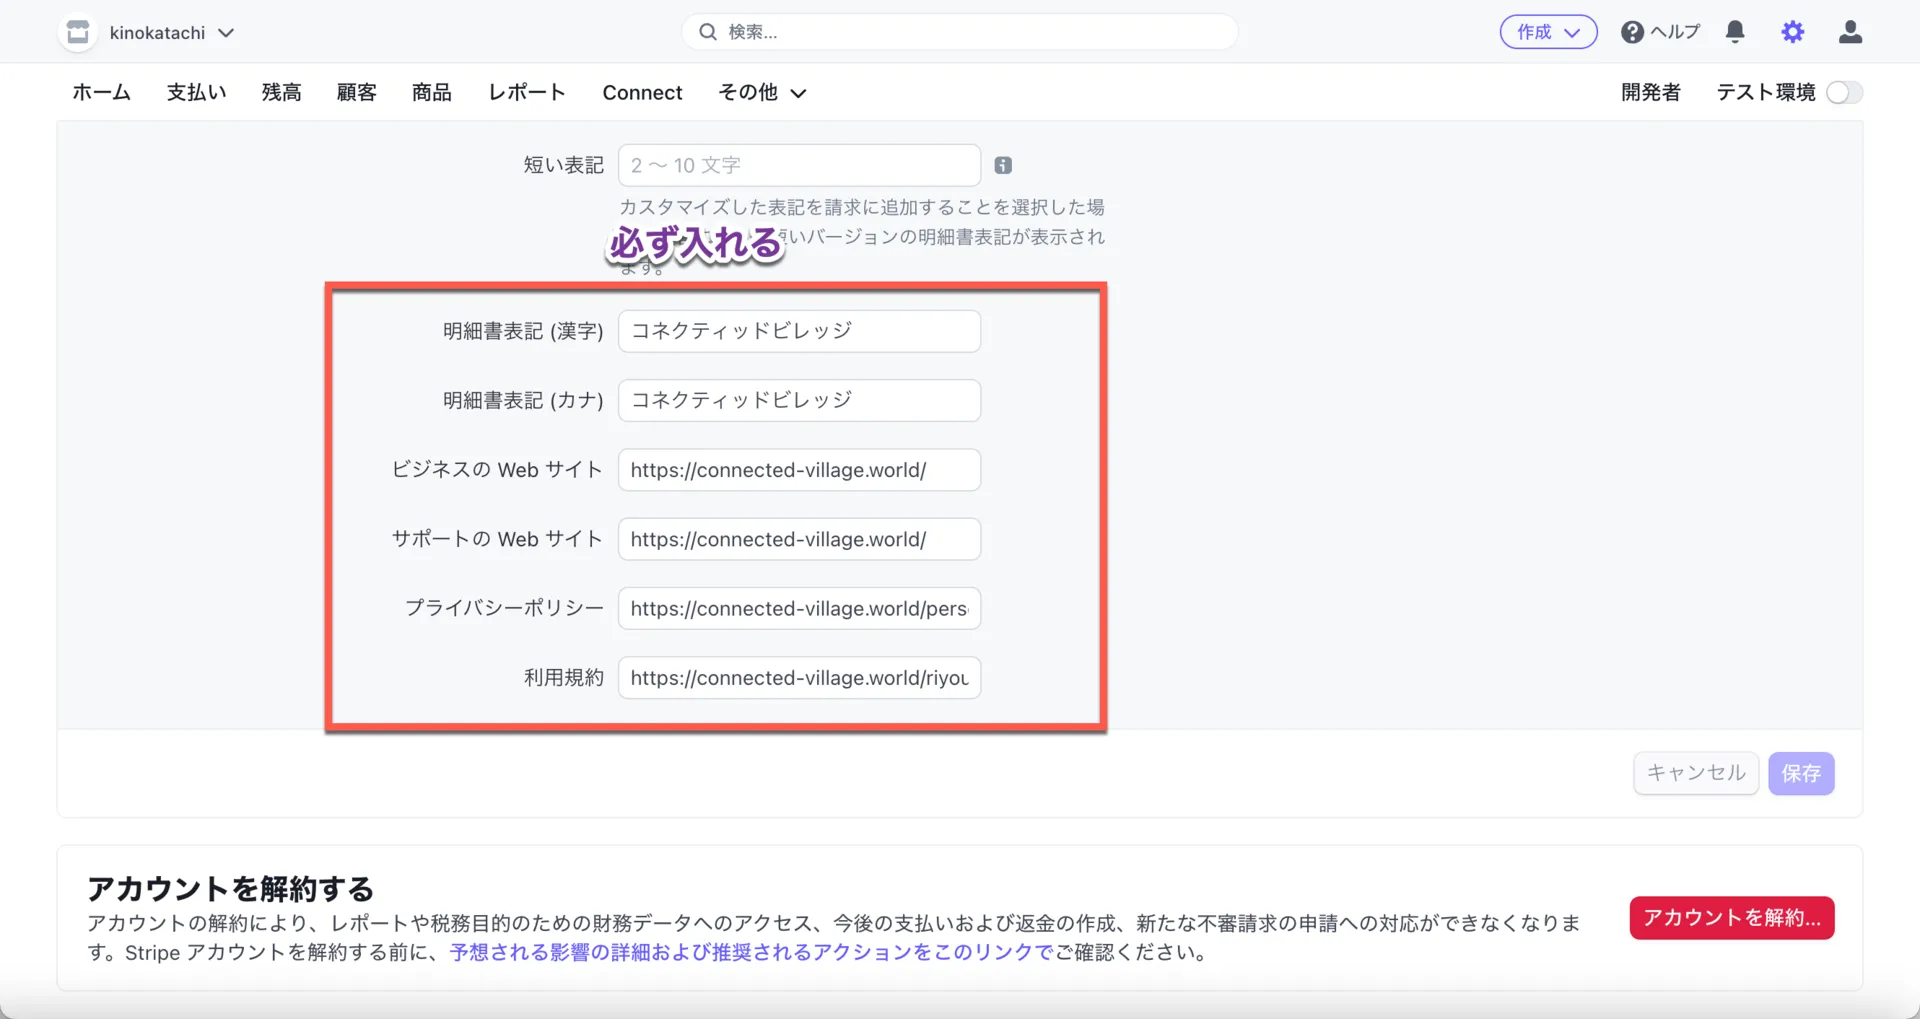
Task: Click the kinokatachi account store icon
Action: (x=78, y=32)
